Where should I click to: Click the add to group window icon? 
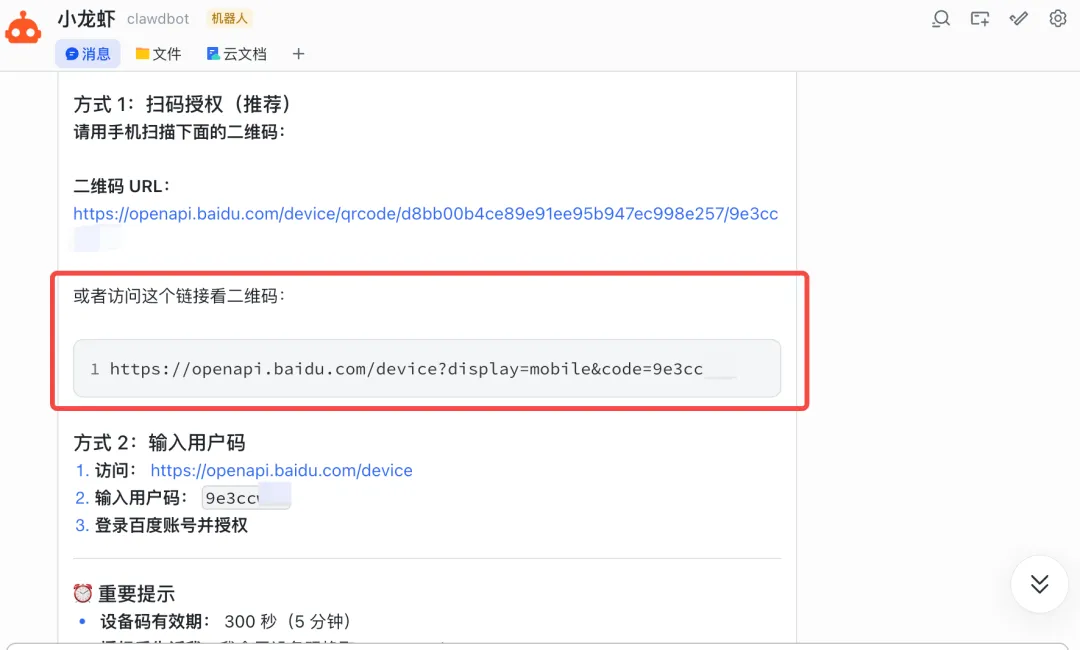(x=979, y=19)
